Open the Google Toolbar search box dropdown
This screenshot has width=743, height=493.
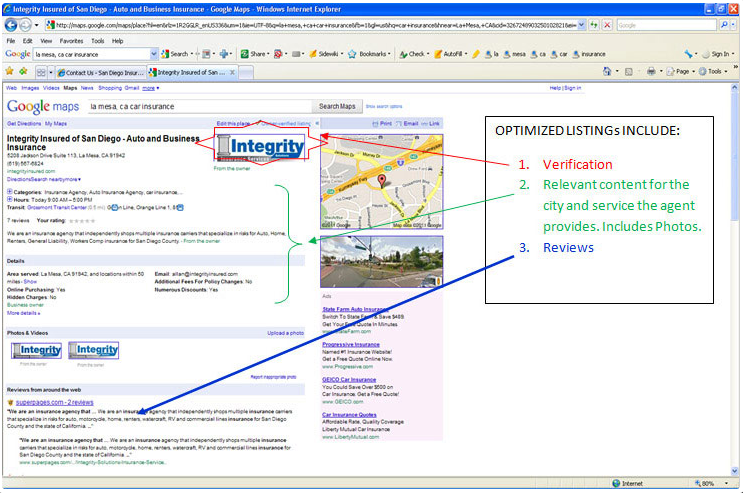[x=154, y=55]
